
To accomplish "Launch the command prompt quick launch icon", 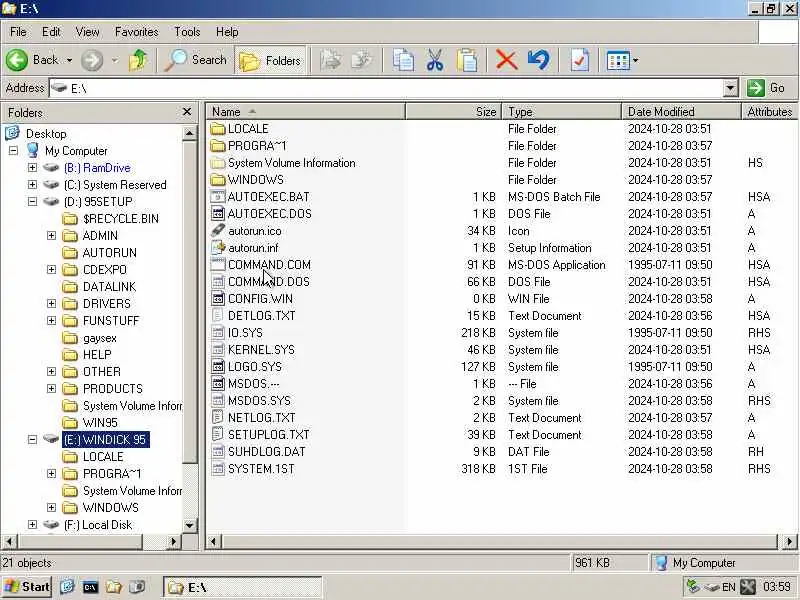I will [90, 587].
